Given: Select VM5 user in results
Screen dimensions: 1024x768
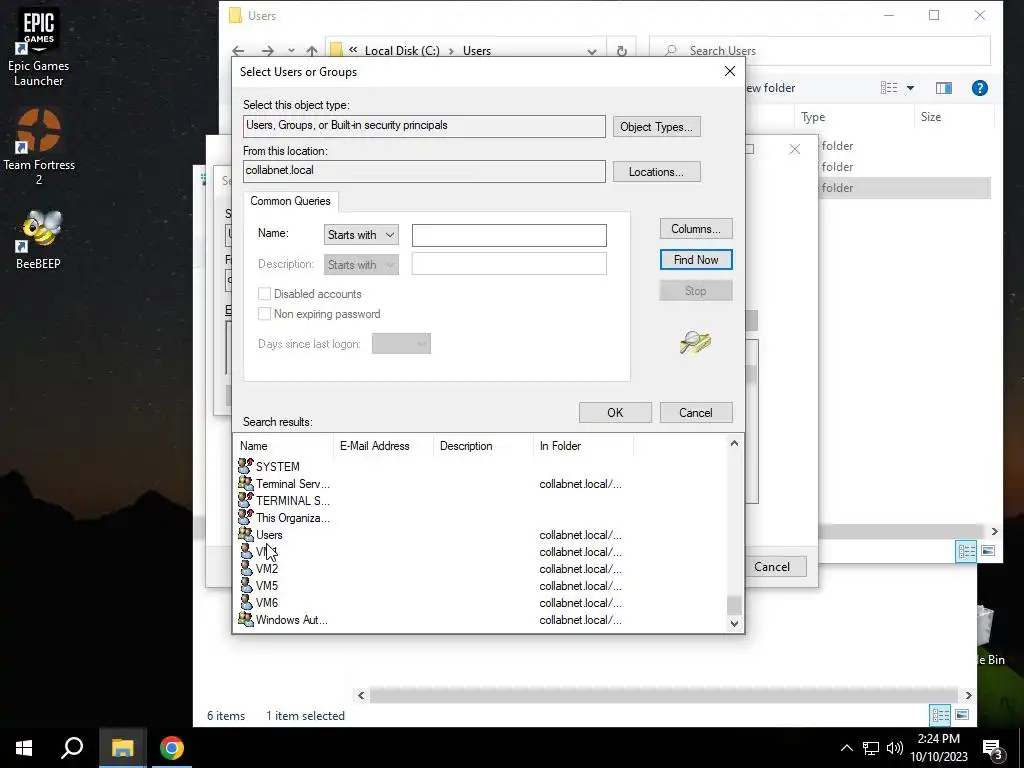Looking at the screenshot, I should click(x=266, y=586).
